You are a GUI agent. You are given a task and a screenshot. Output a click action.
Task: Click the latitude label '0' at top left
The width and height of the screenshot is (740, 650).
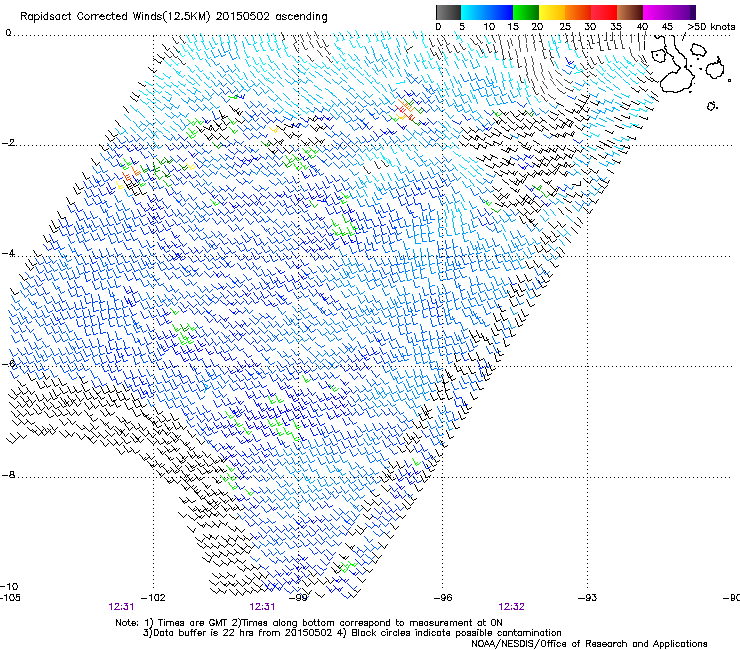tap(8, 33)
